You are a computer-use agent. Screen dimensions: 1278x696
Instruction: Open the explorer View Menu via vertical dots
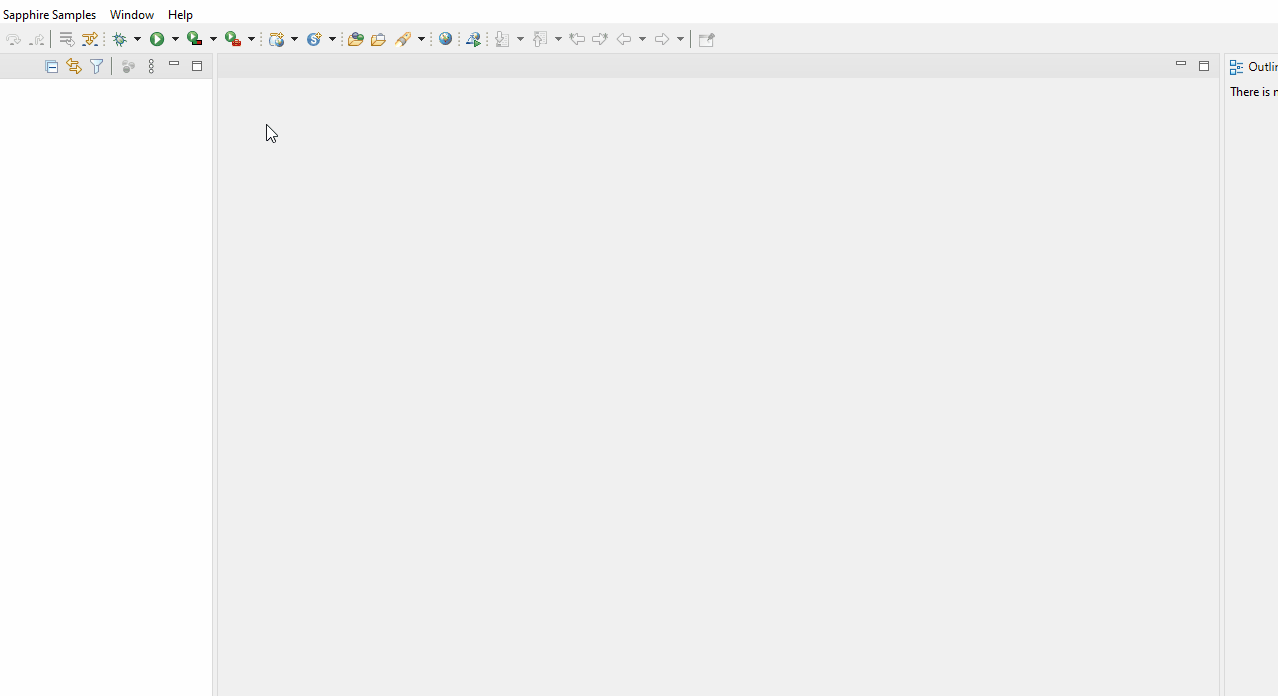click(151, 66)
